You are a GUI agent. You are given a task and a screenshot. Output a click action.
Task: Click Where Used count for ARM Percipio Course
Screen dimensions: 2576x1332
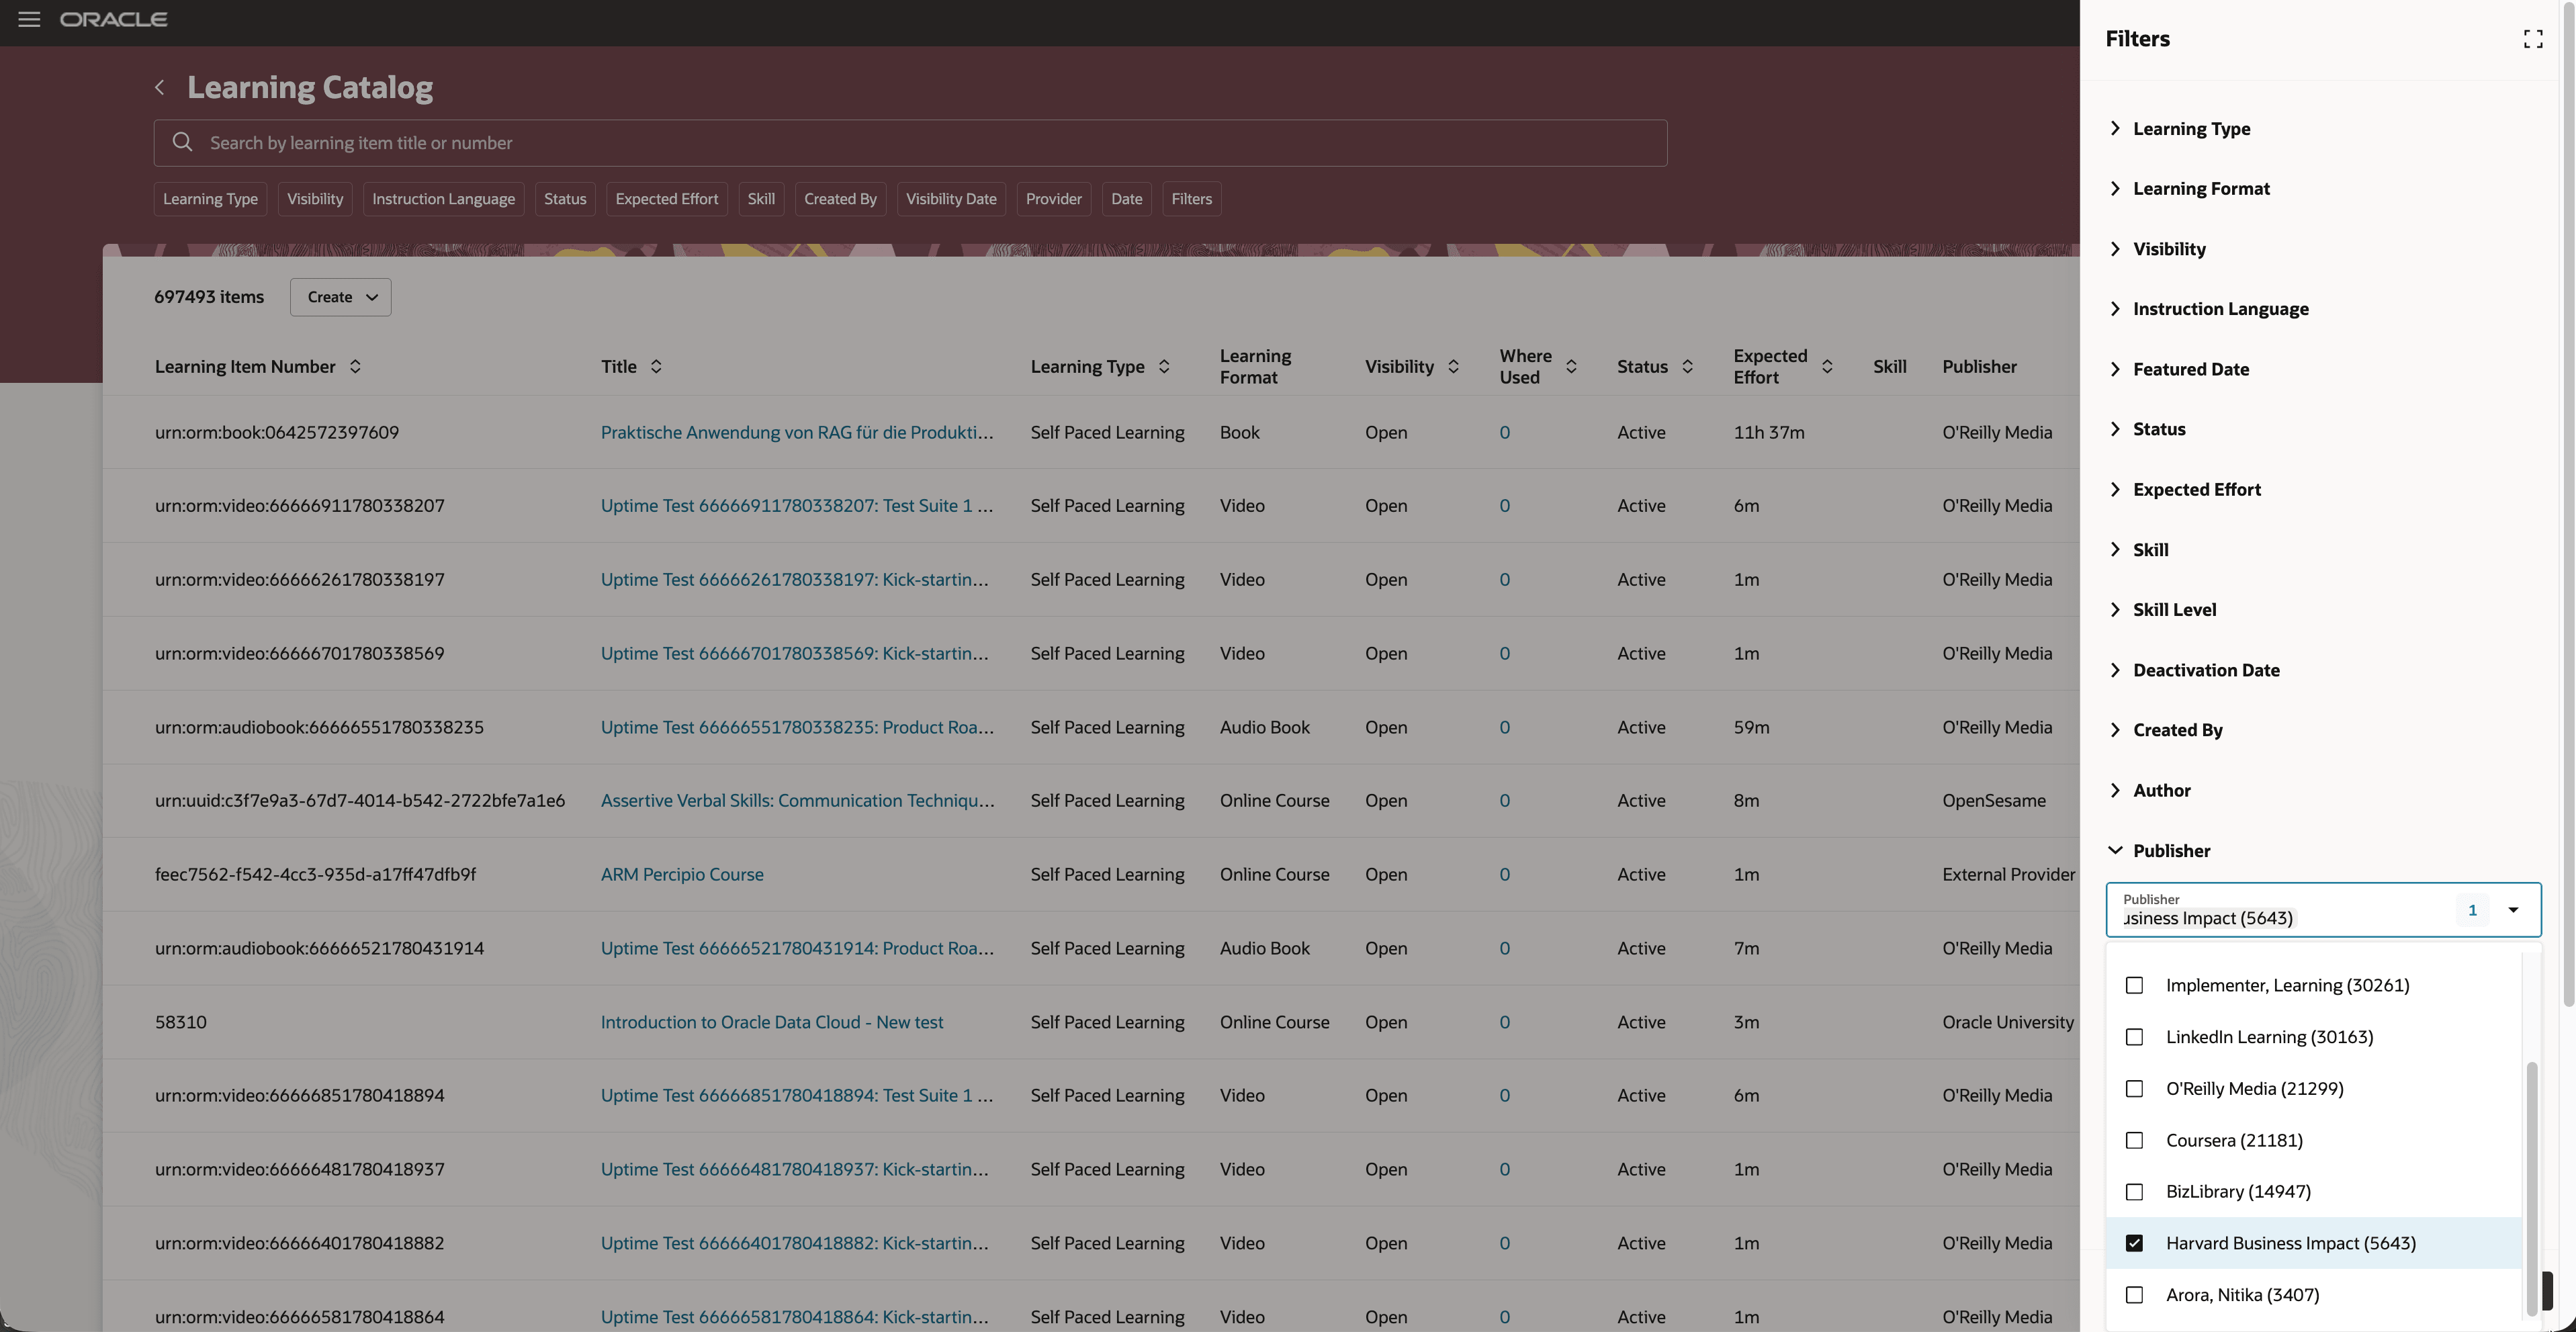coord(1504,874)
